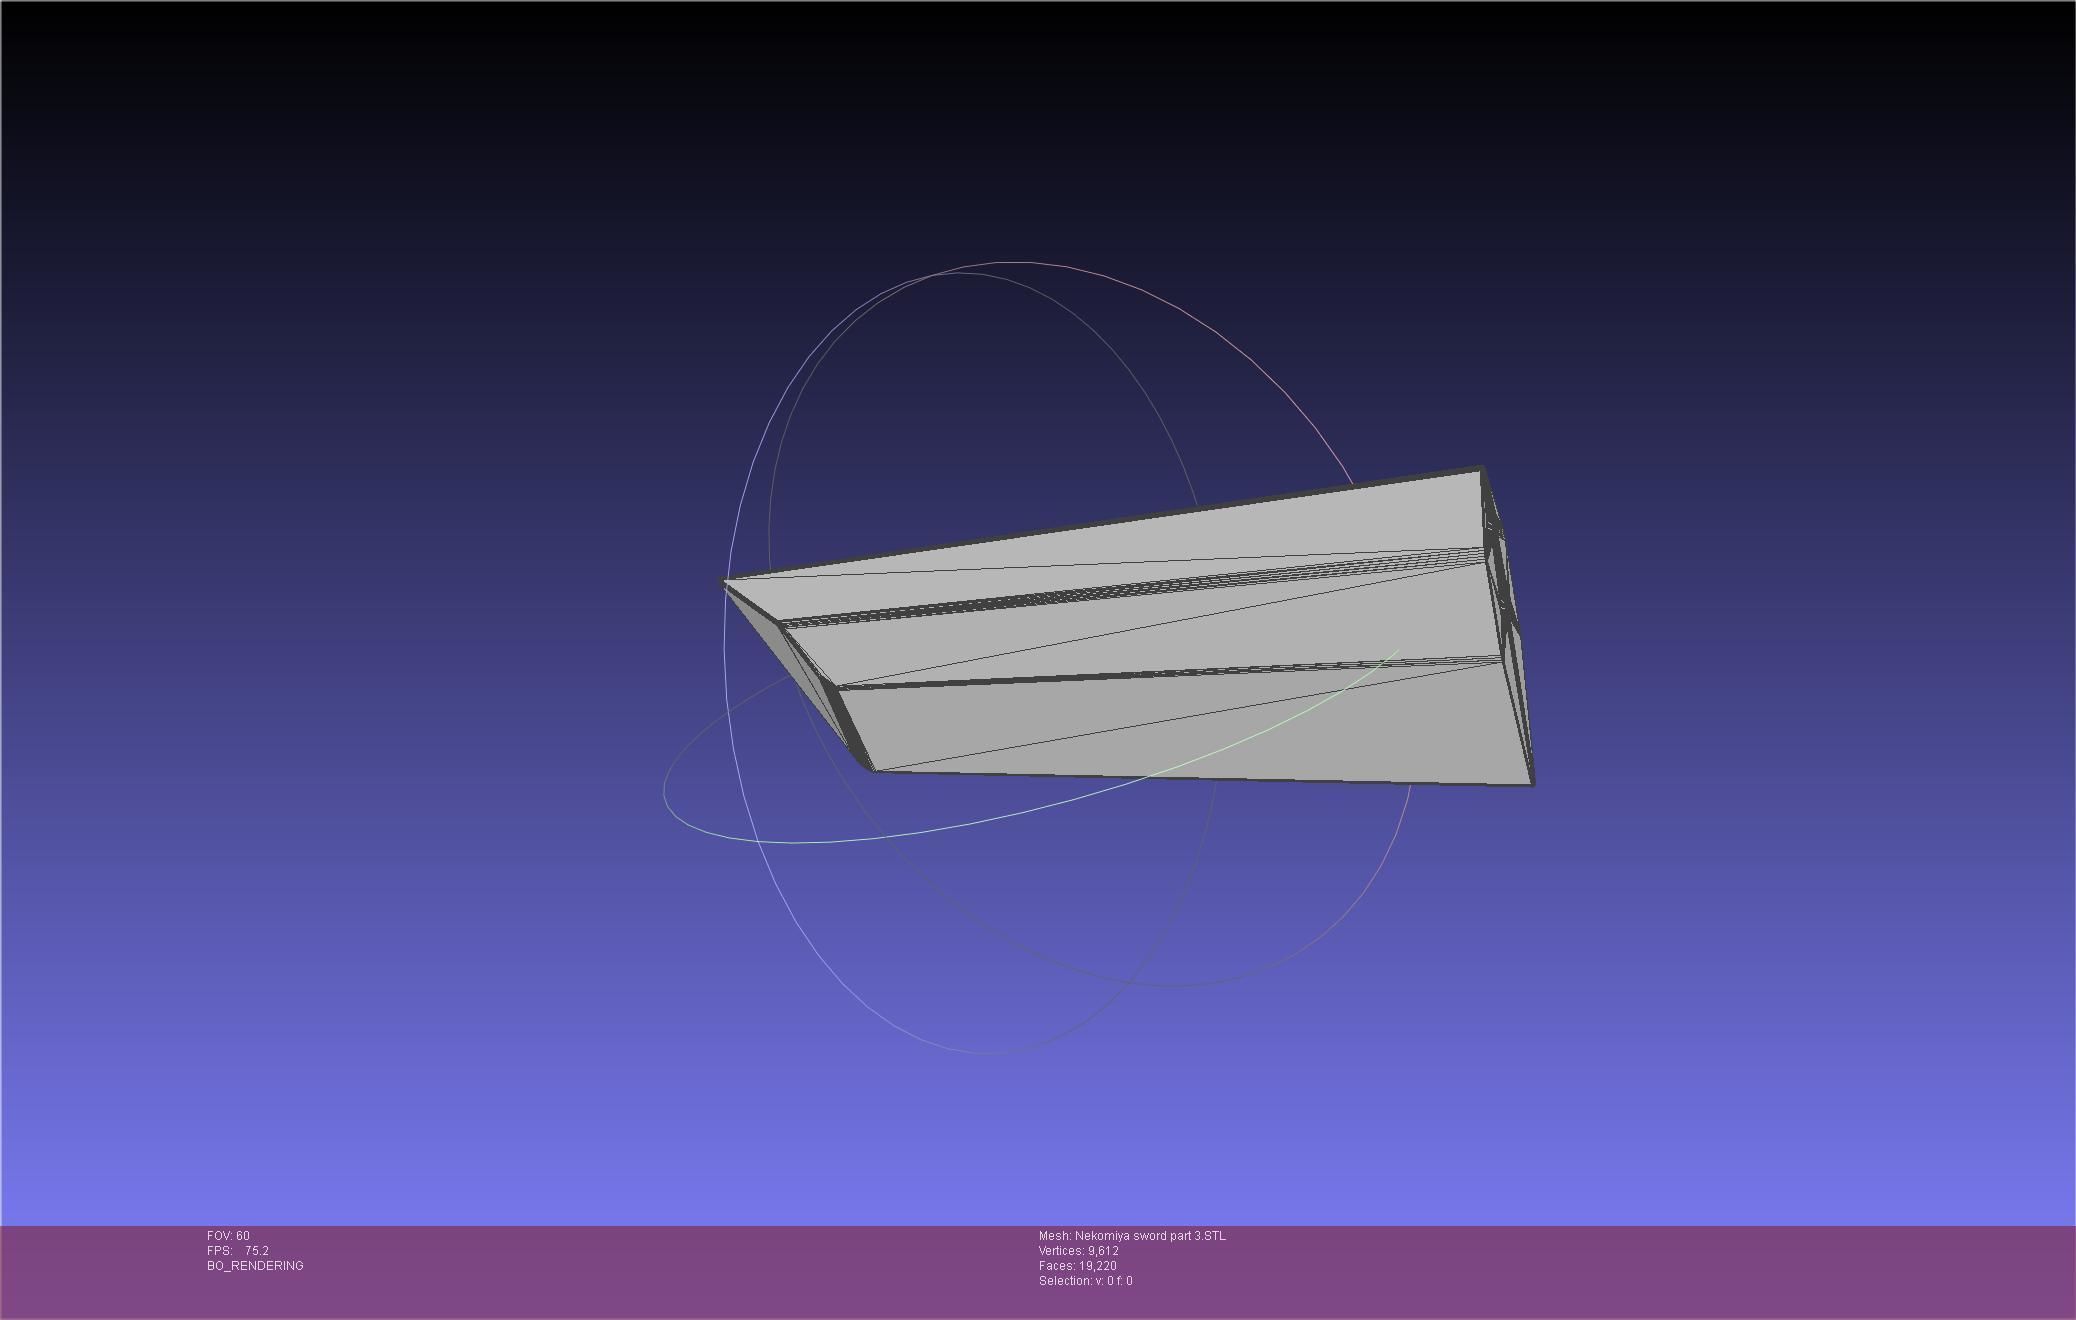Click the "Selection: v: 0 f: 0" line
Screen dimensions: 2076x1320
tap(1086, 1281)
